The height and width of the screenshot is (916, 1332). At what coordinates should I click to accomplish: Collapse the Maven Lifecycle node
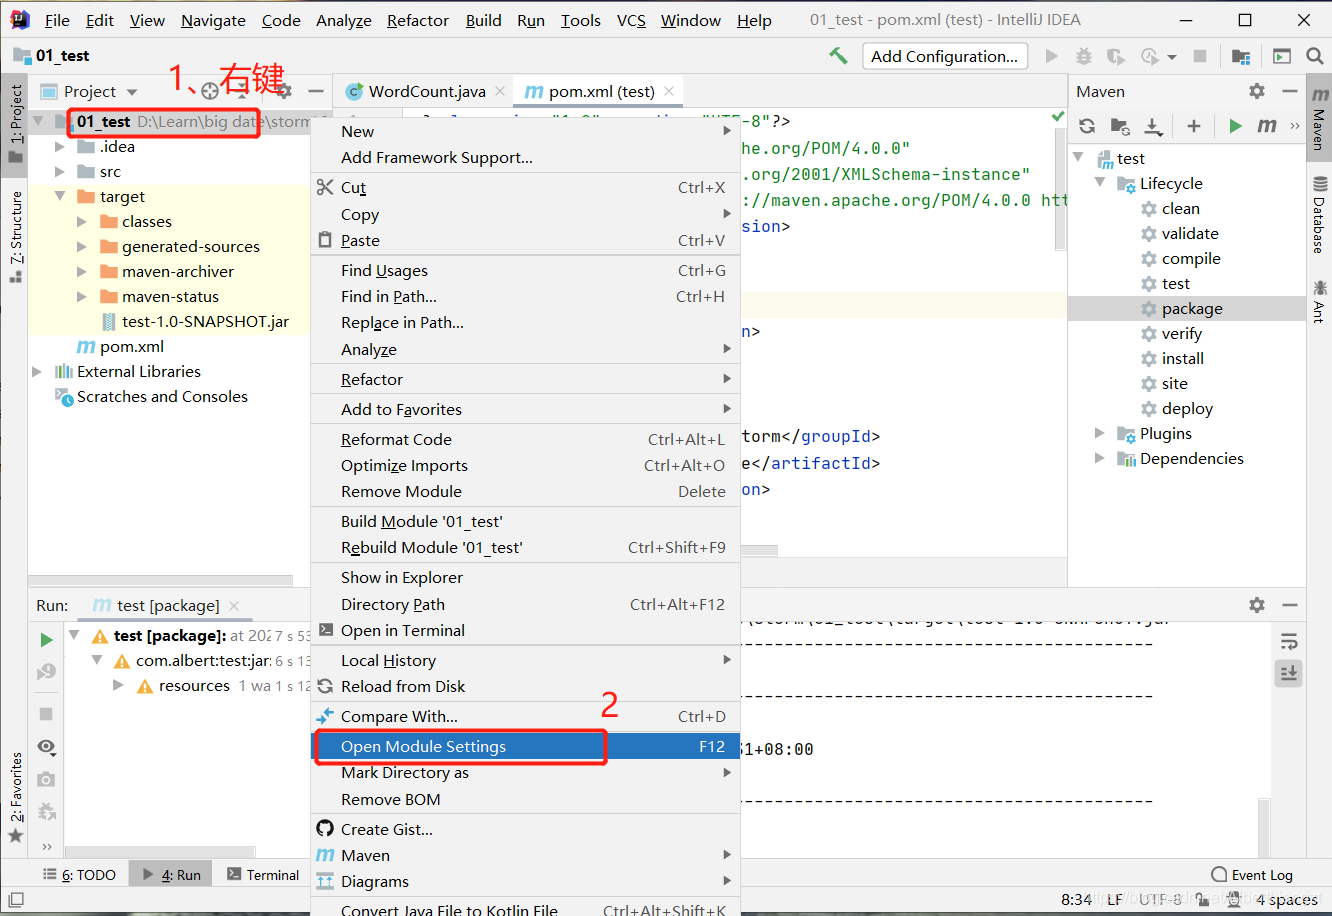coord(1100,183)
